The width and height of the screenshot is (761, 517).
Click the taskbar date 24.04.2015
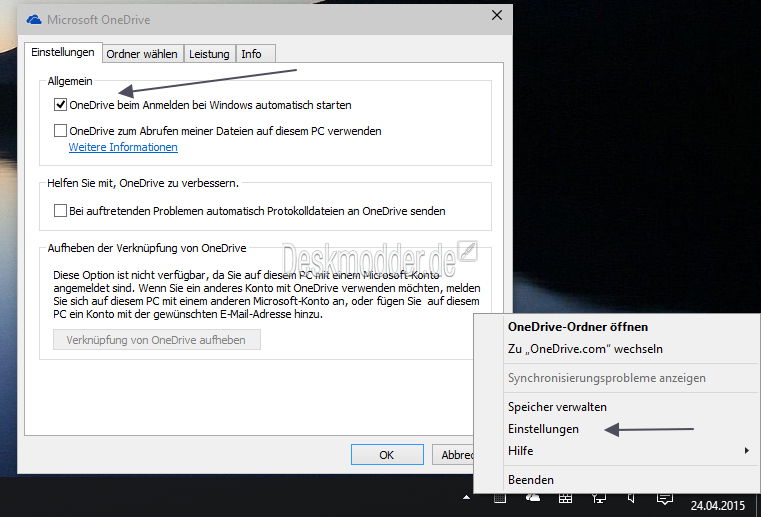[718, 505]
